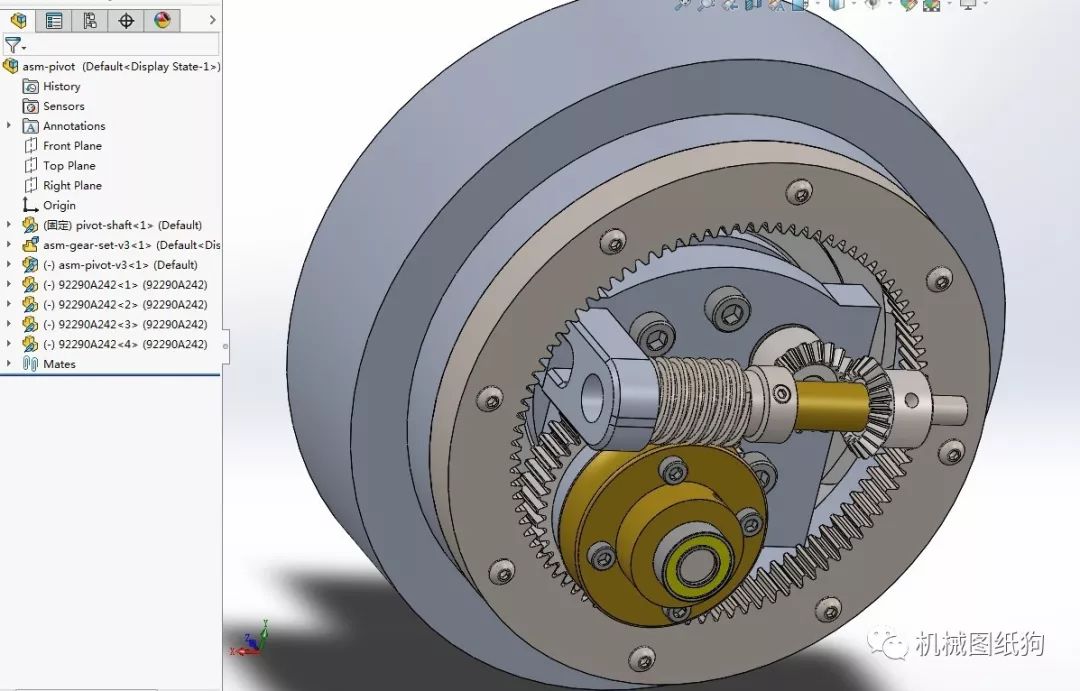1080x691 pixels.
Task: Click Zoom to Fit in the view toolbar
Action: tap(682, 5)
